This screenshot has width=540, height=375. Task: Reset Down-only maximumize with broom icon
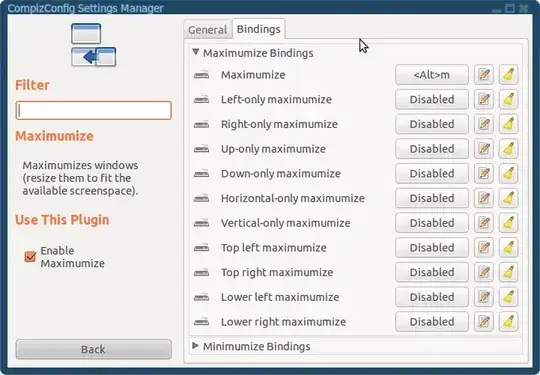coord(508,174)
